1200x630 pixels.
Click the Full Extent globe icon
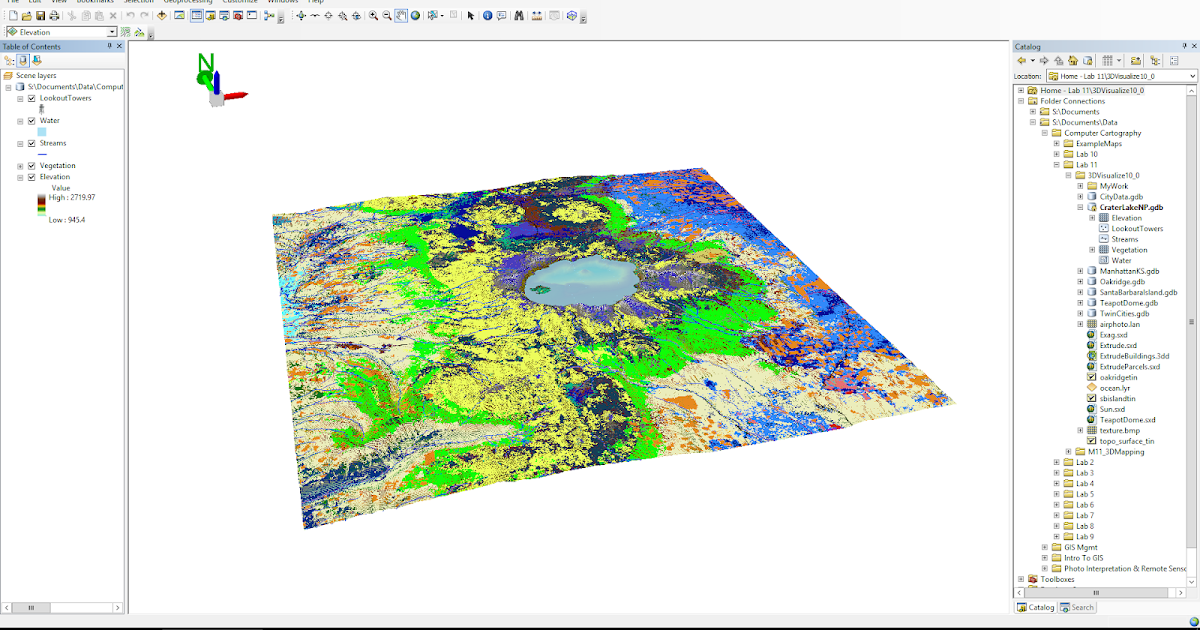416,16
